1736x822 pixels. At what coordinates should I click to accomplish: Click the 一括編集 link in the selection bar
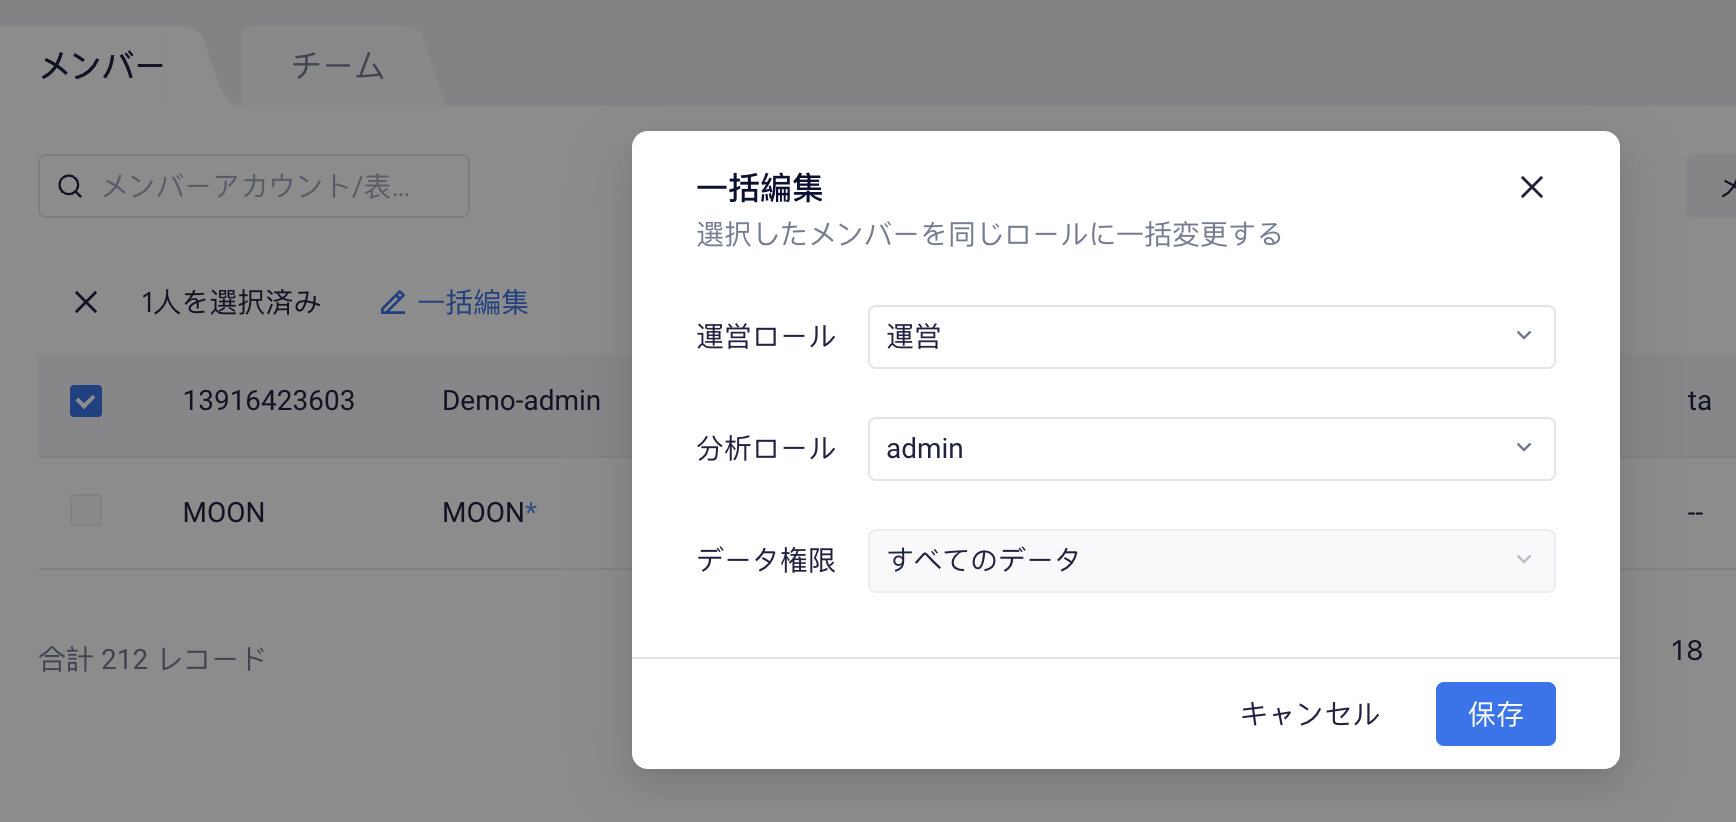click(473, 302)
